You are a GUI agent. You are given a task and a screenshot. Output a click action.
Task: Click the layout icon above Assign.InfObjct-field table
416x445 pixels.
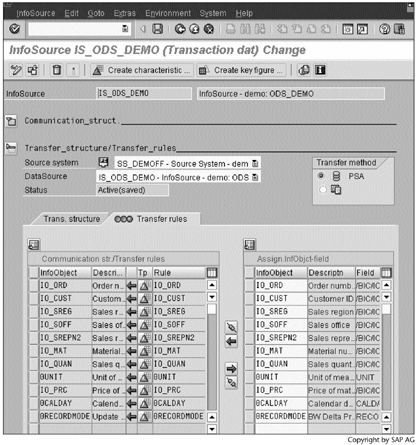[x=250, y=245]
